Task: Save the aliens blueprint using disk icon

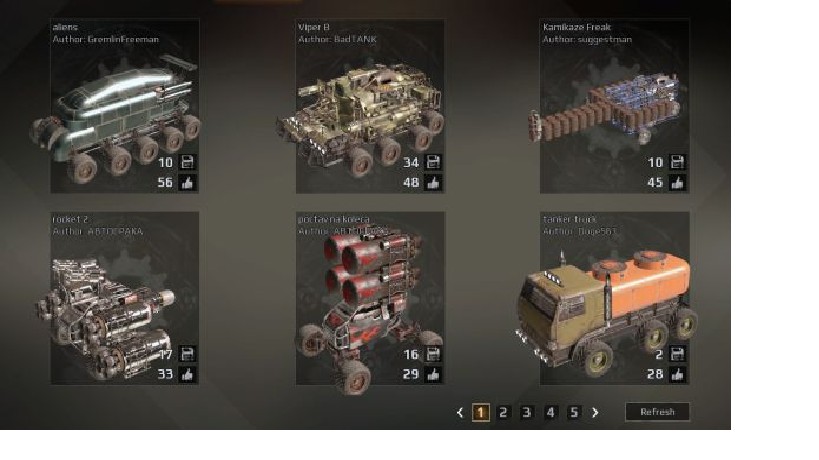Action: click(x=187, y=162)
